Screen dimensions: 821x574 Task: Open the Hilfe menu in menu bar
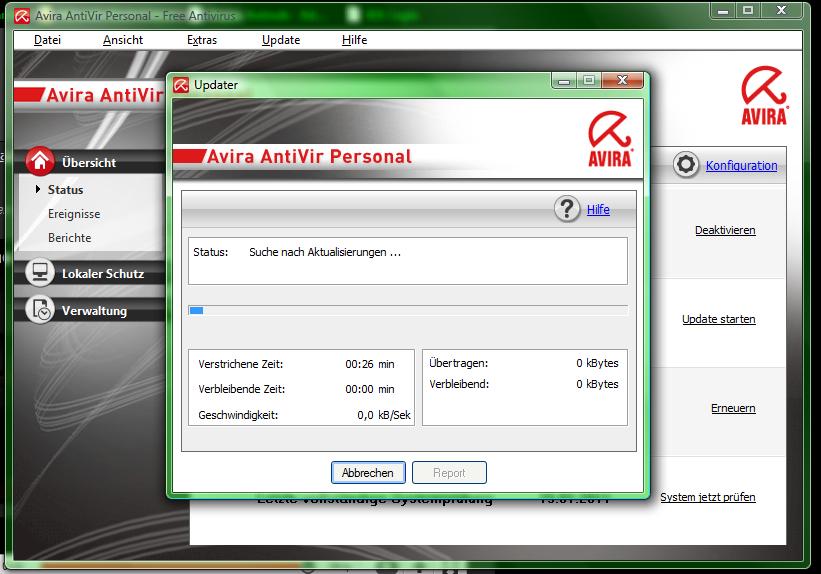coord(354,40)
